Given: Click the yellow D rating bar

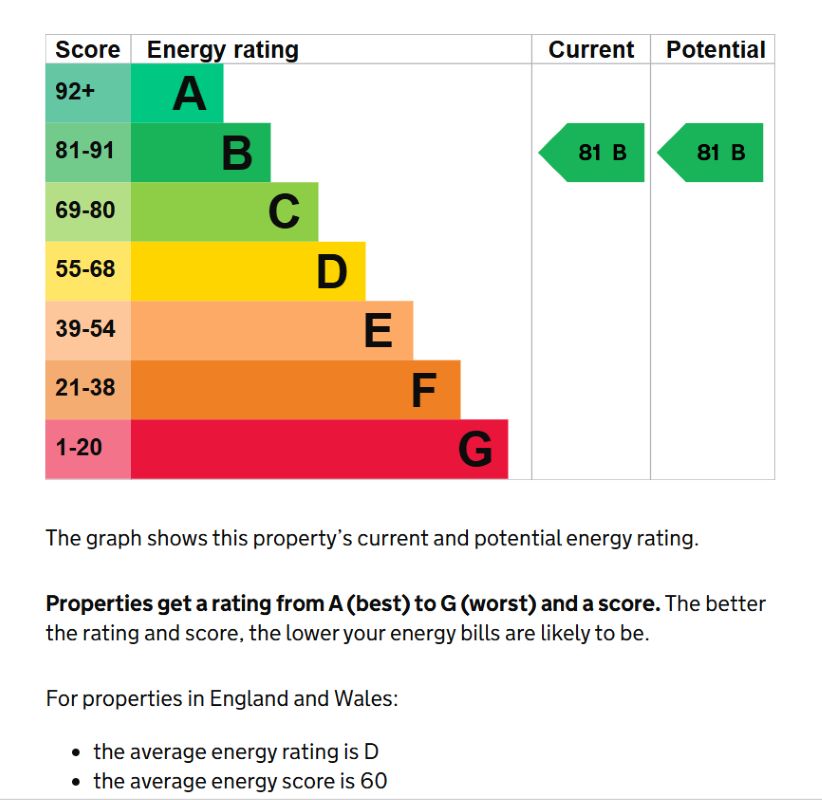Looking at the screenshot, I should [x=248, y=271].
